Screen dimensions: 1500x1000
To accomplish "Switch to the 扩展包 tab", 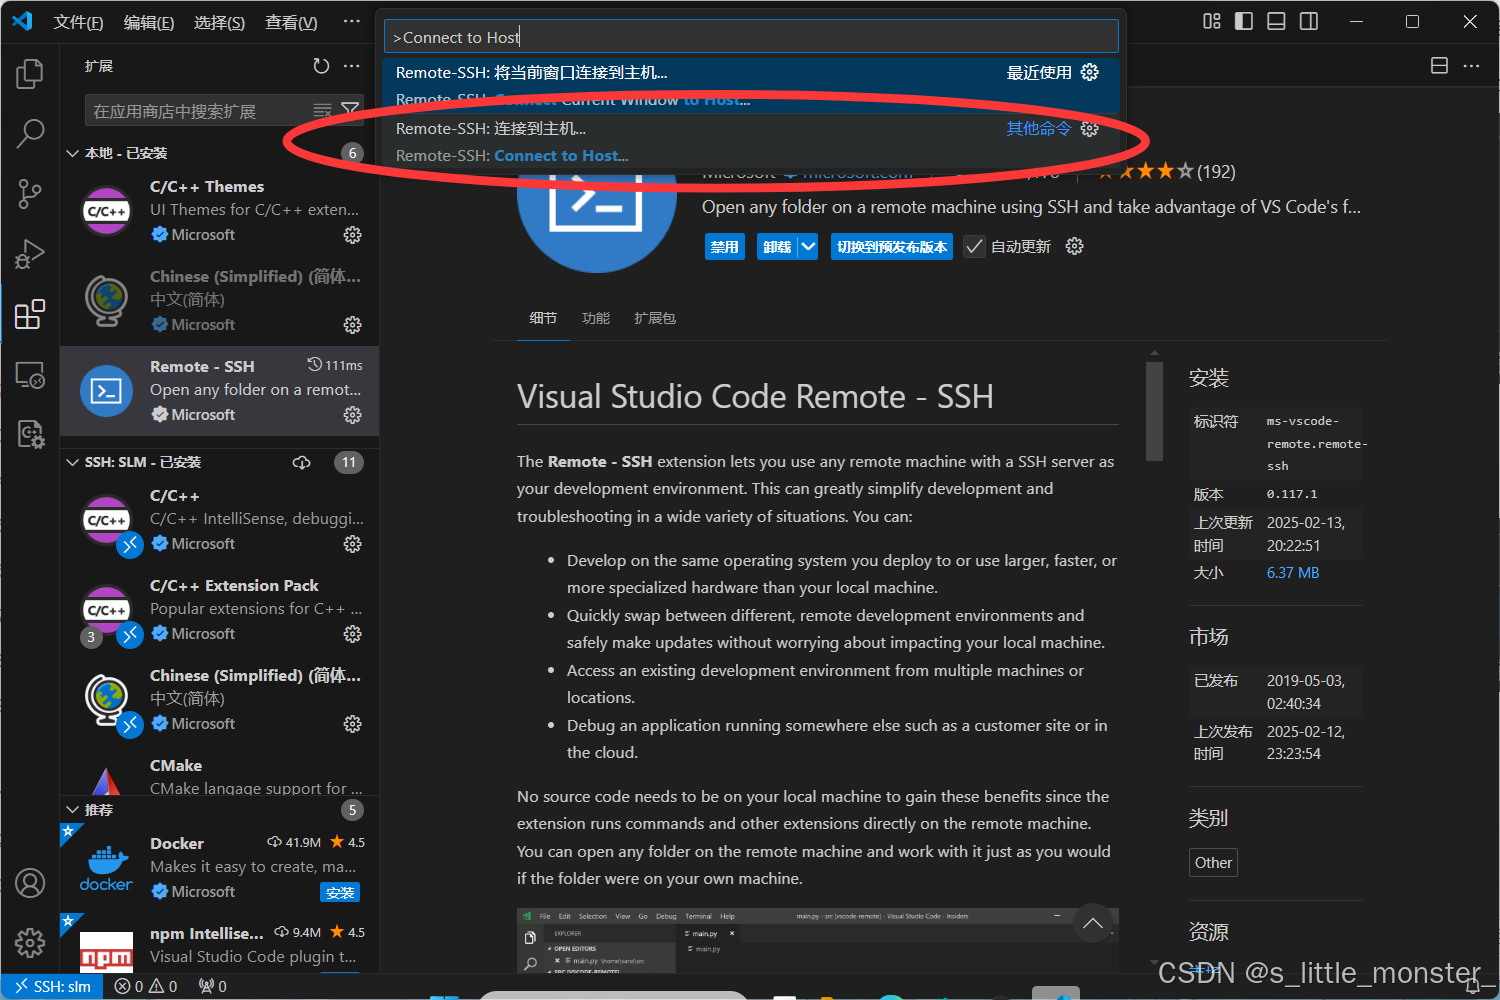I will point(655,318).
